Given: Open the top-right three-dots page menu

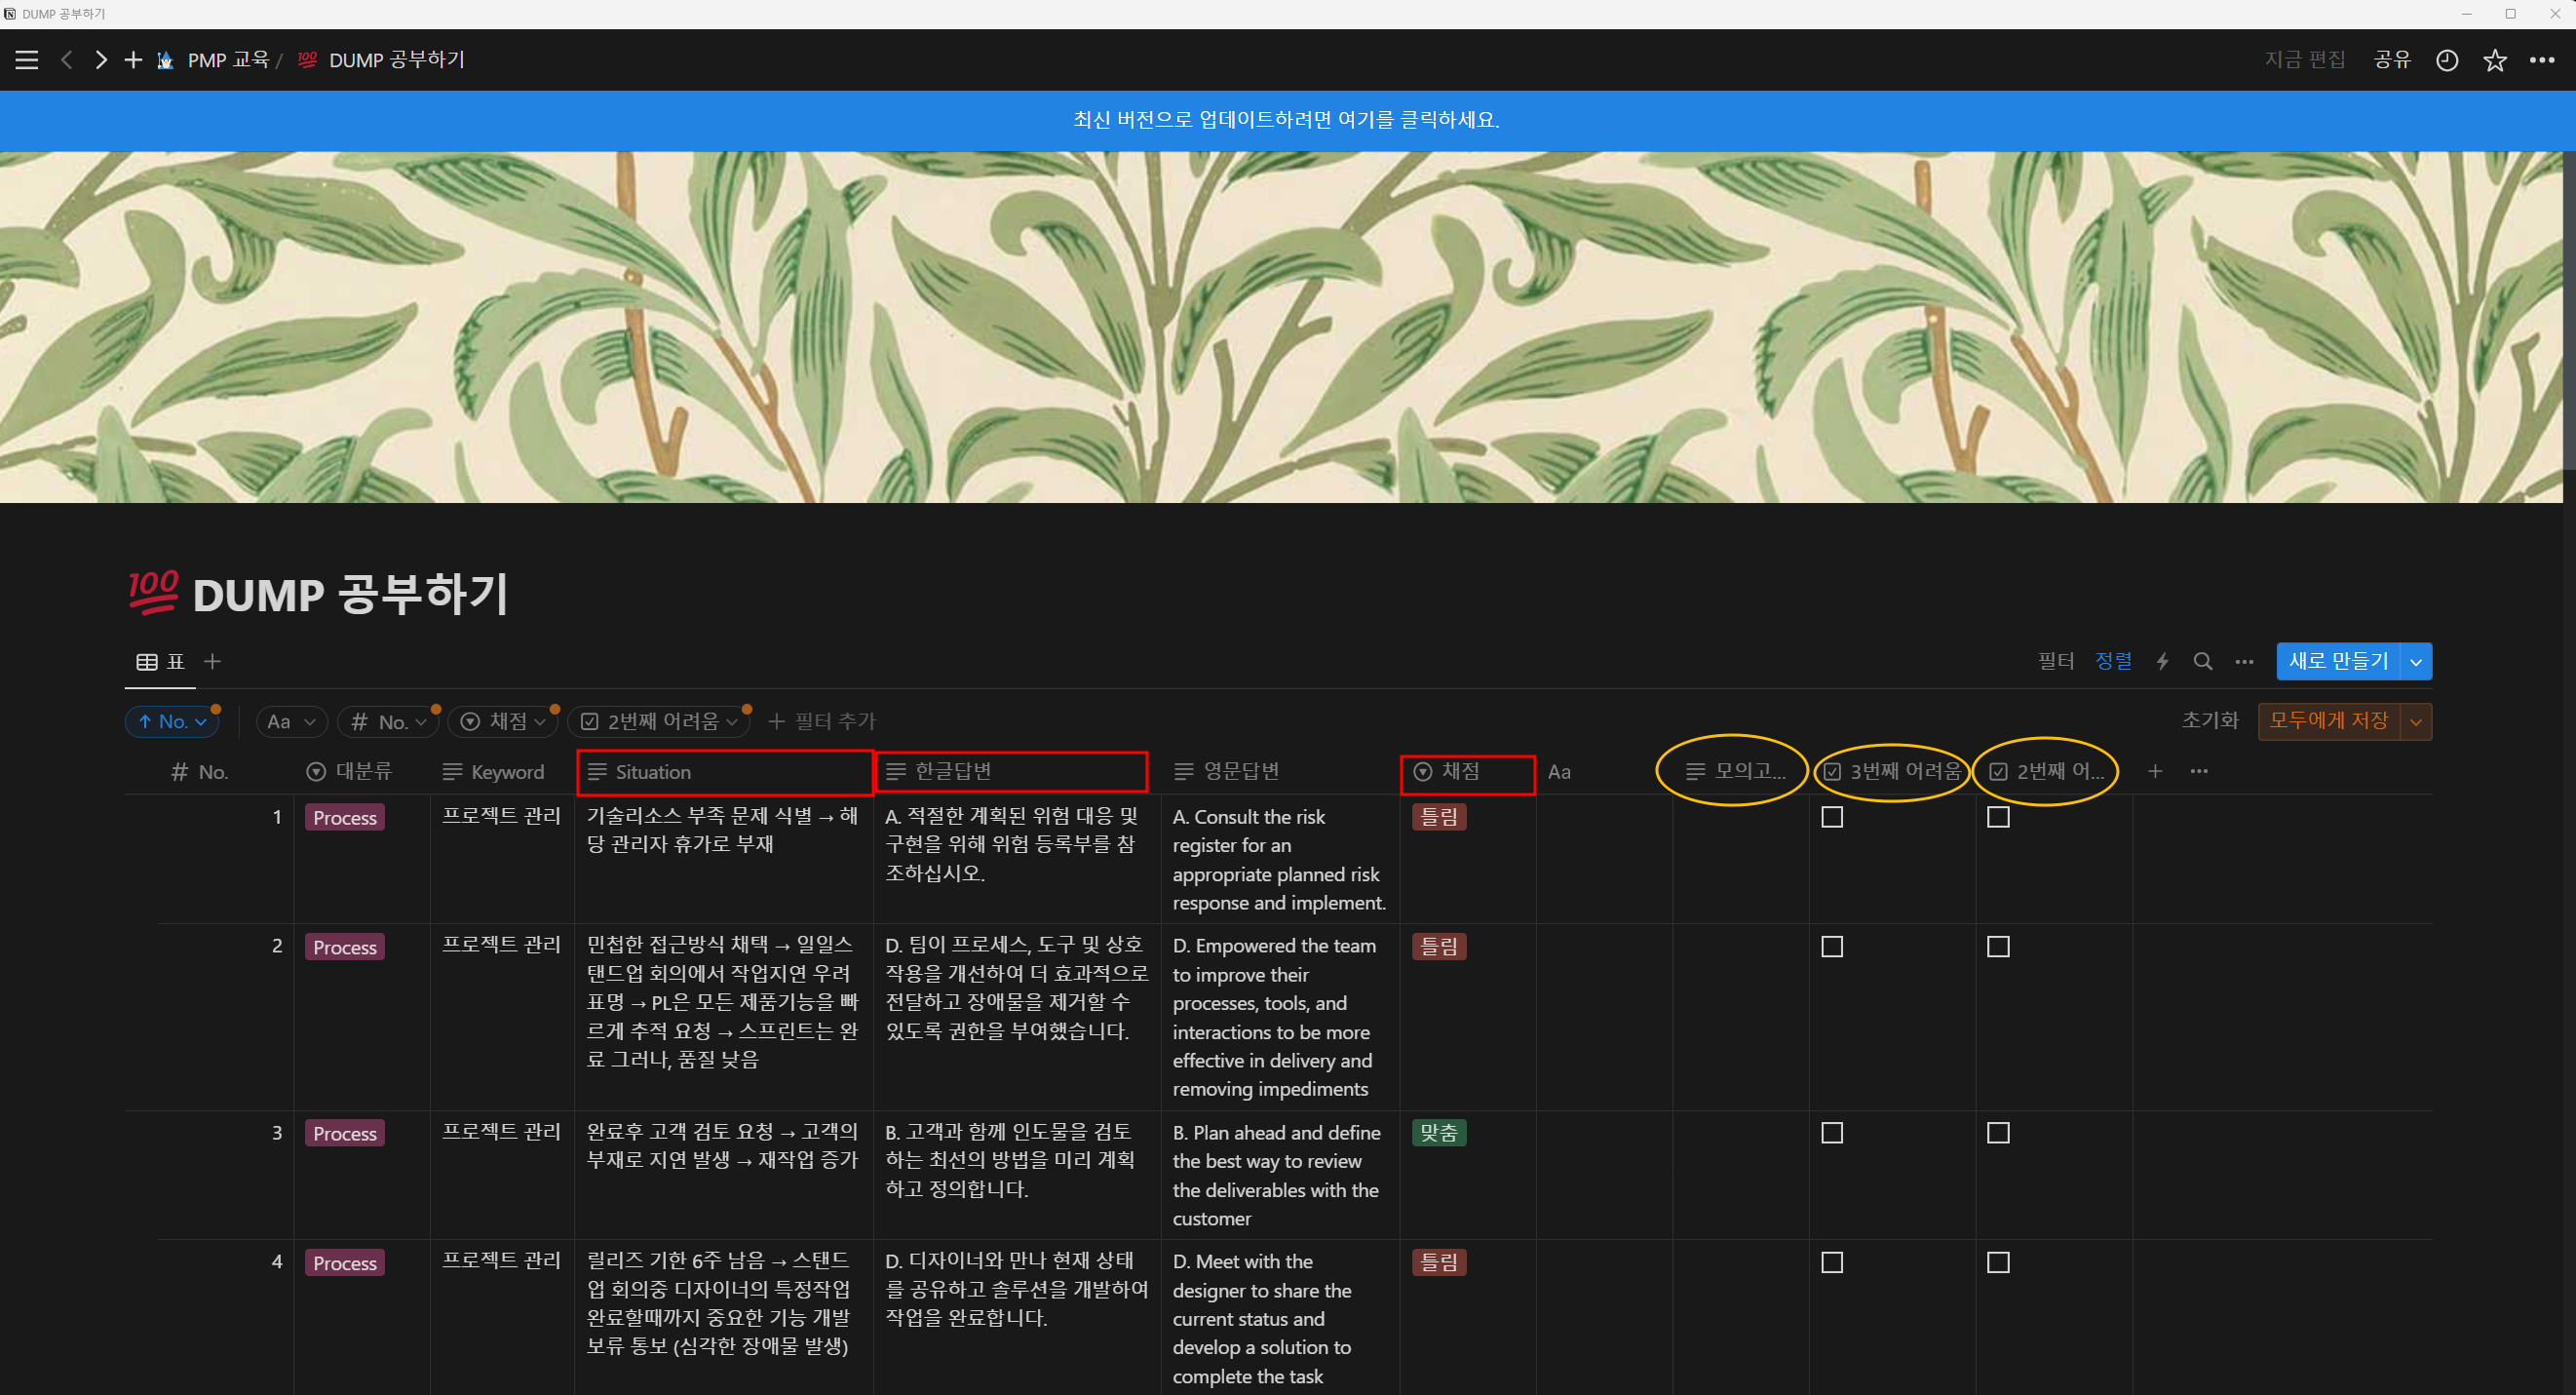Looking at the screenshot, I should 2542,60.
